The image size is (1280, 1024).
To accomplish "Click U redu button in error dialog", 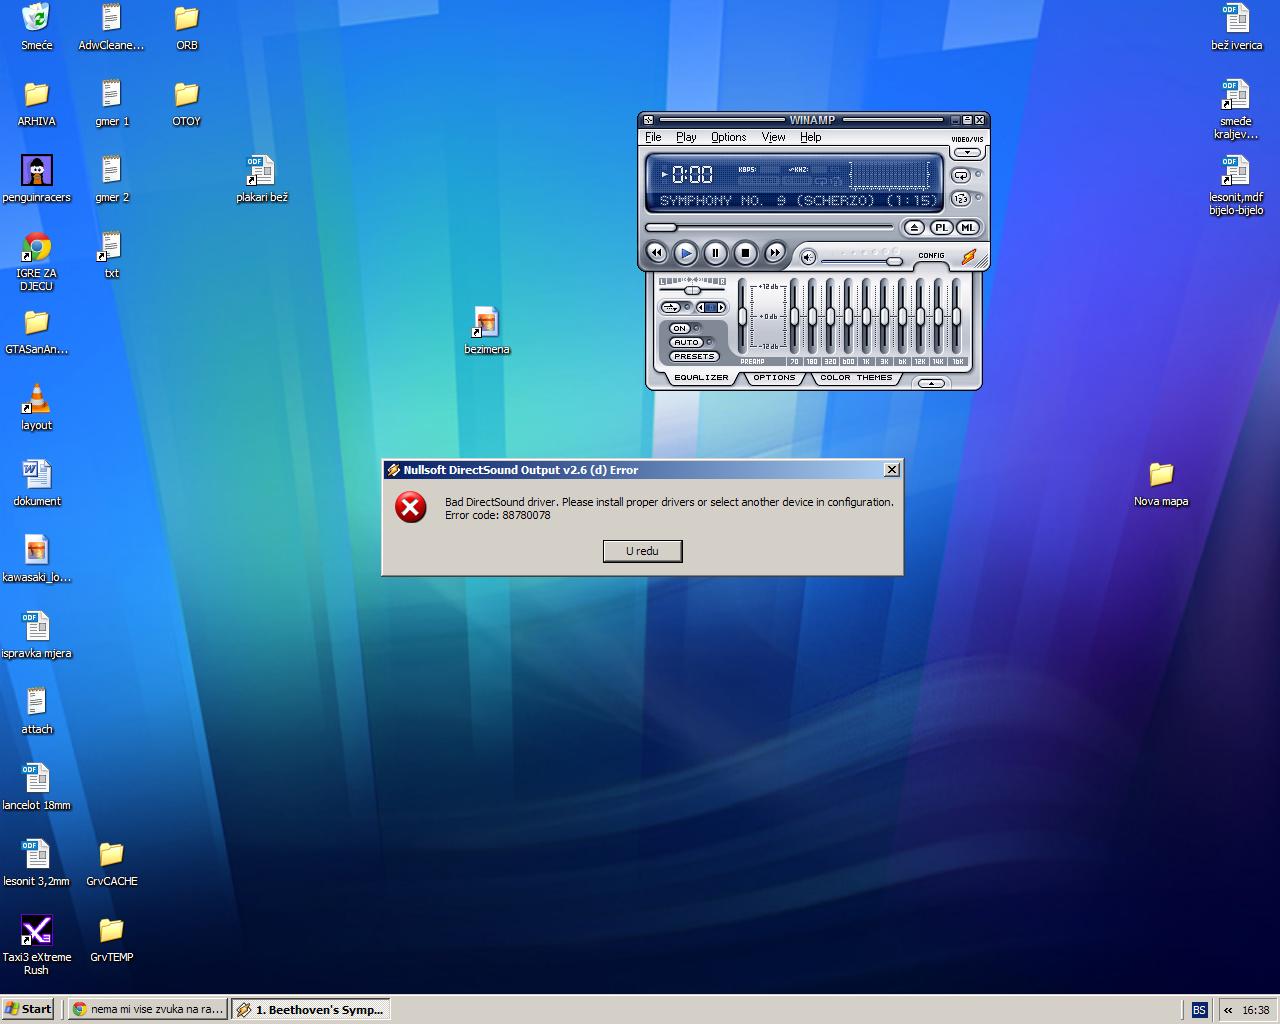I will [x=642, y=551].
